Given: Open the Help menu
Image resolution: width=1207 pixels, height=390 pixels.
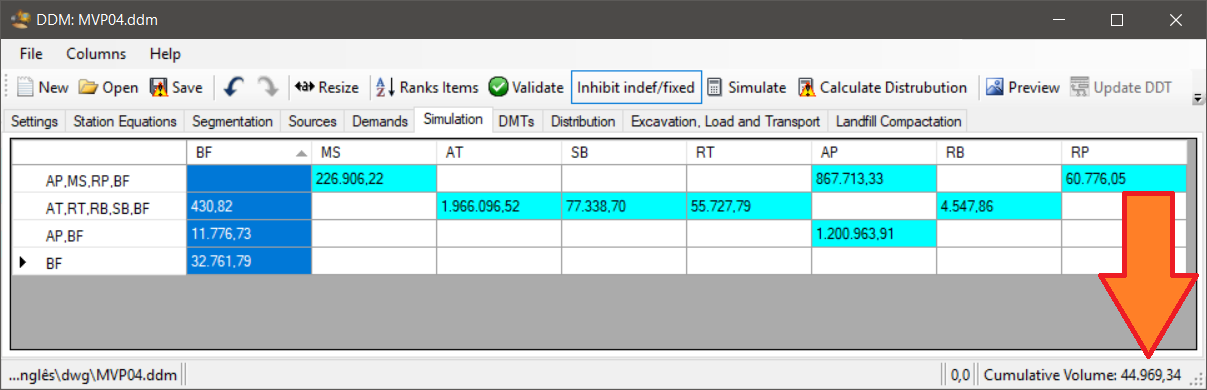Looking at the screenshot, I should pos(165,53).
